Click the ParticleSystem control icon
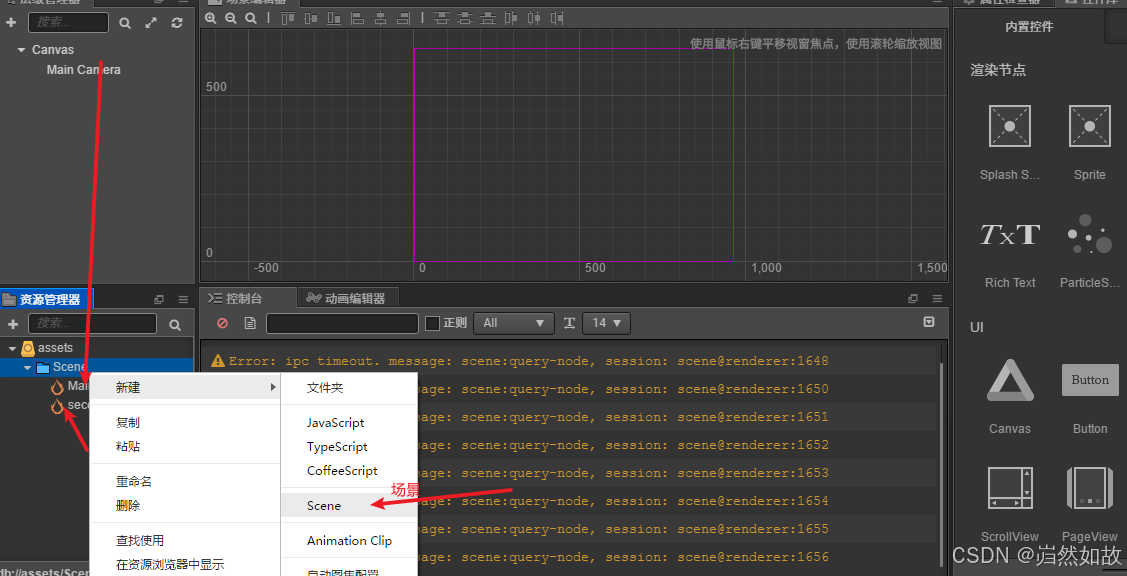This screenshot has height=576, width=1127. [1090, 234]
